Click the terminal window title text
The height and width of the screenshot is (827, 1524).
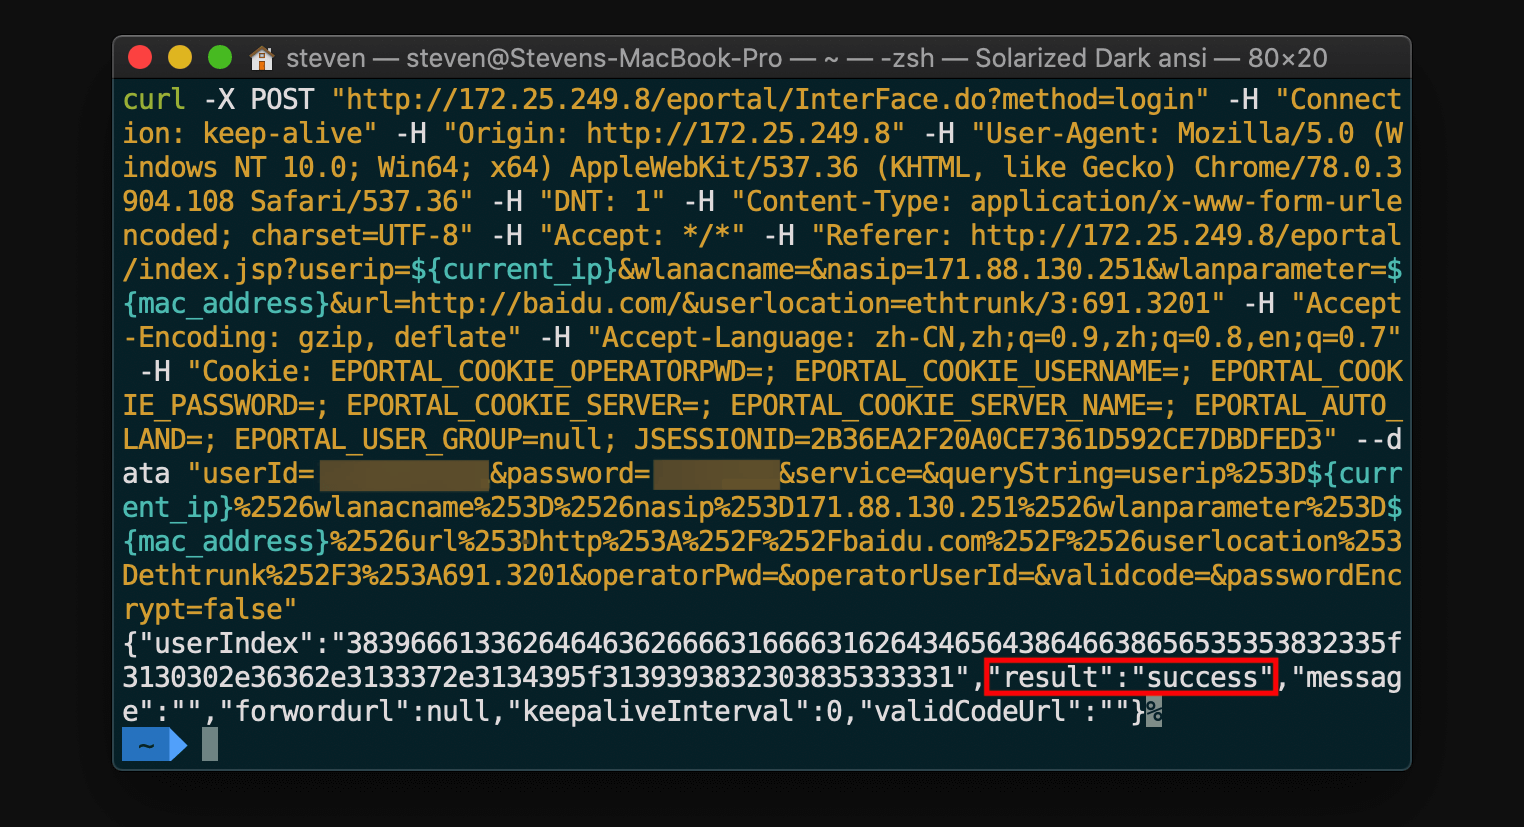pos(806,59)
